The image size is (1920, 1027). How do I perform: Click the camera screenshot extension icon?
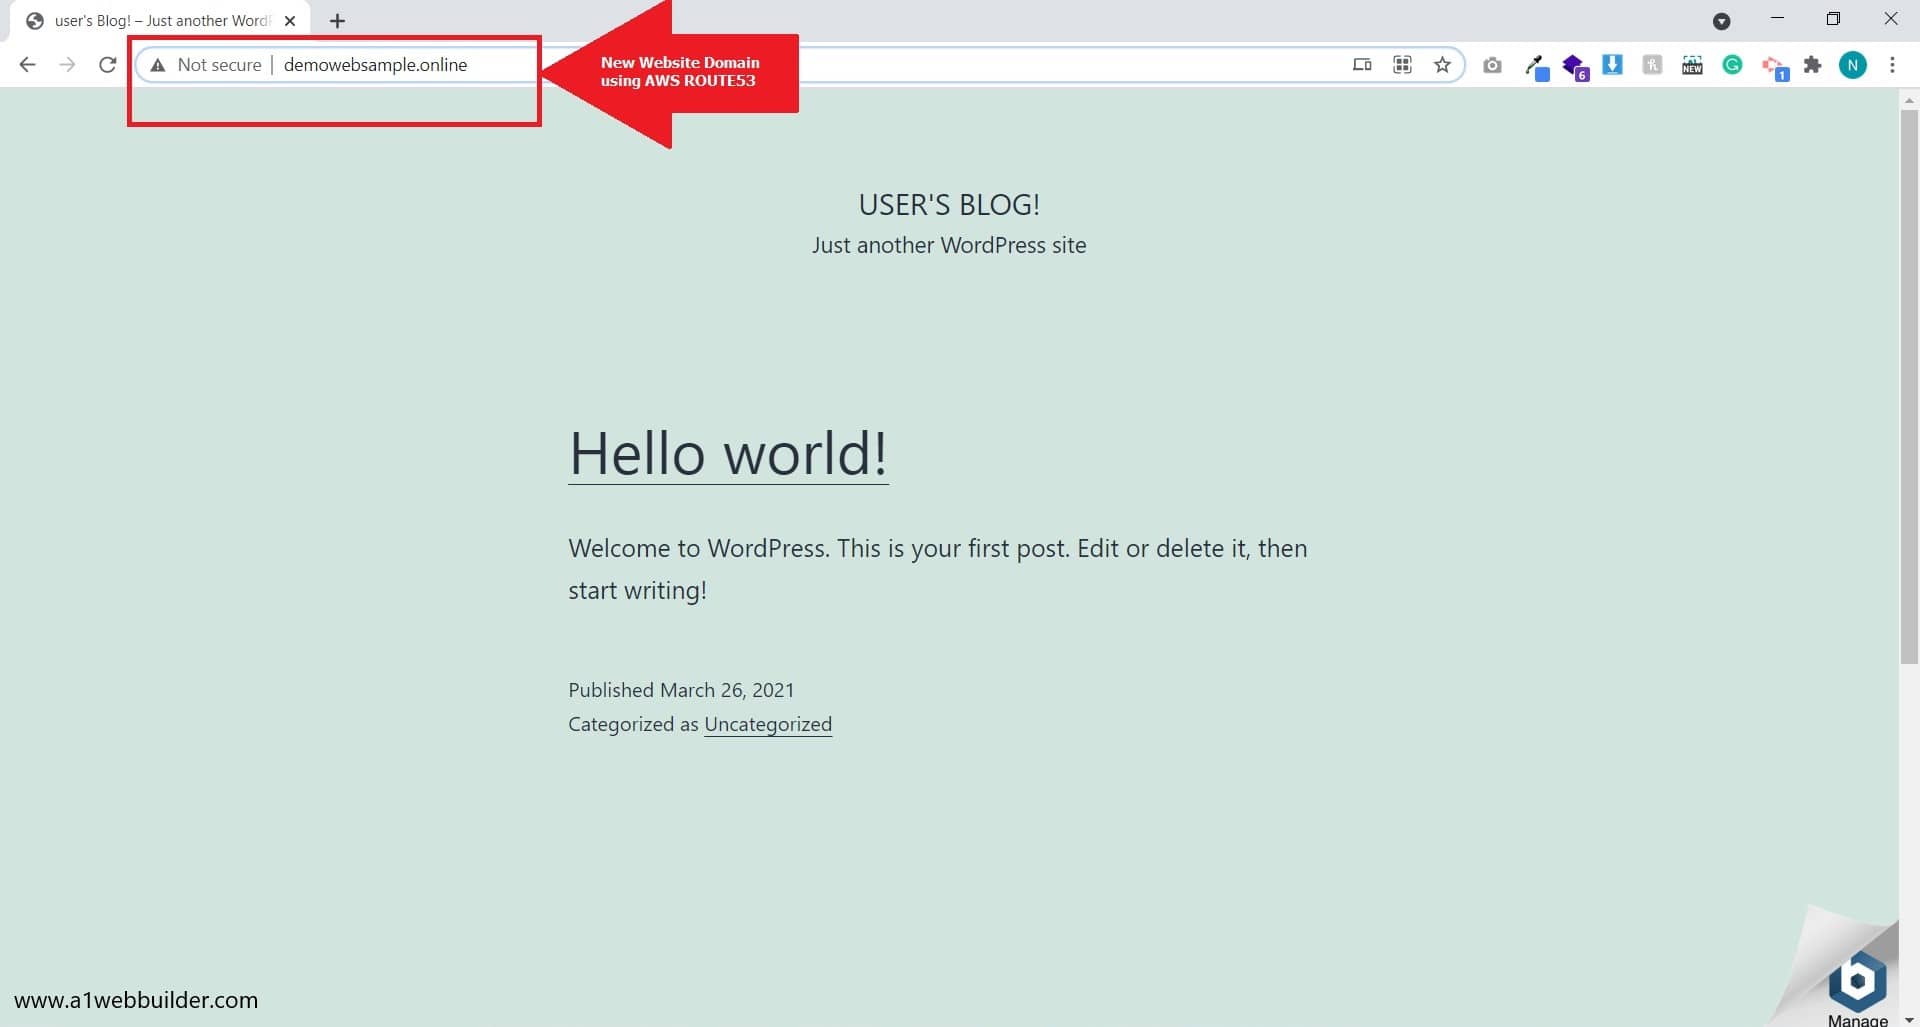point(1493,65)
